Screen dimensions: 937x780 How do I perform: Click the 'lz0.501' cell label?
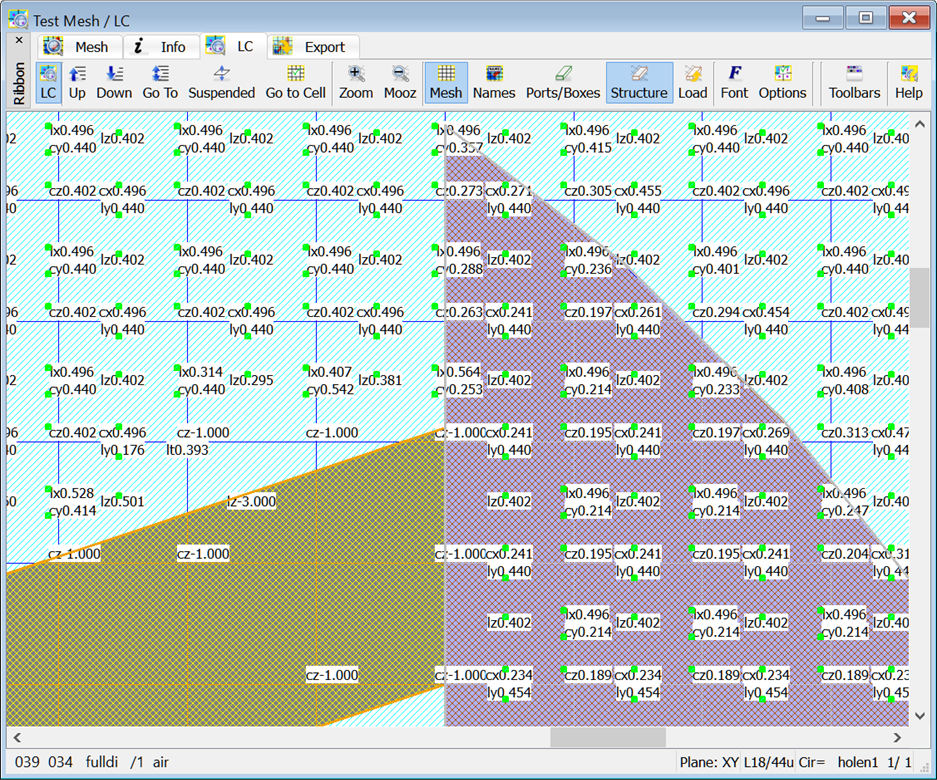(x=123, y=501)
